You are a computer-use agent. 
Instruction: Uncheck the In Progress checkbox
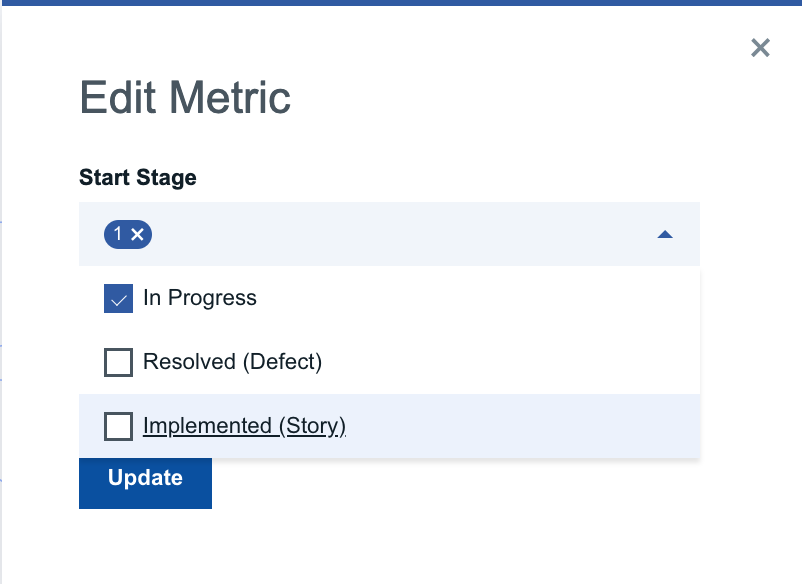coord(118,298)
